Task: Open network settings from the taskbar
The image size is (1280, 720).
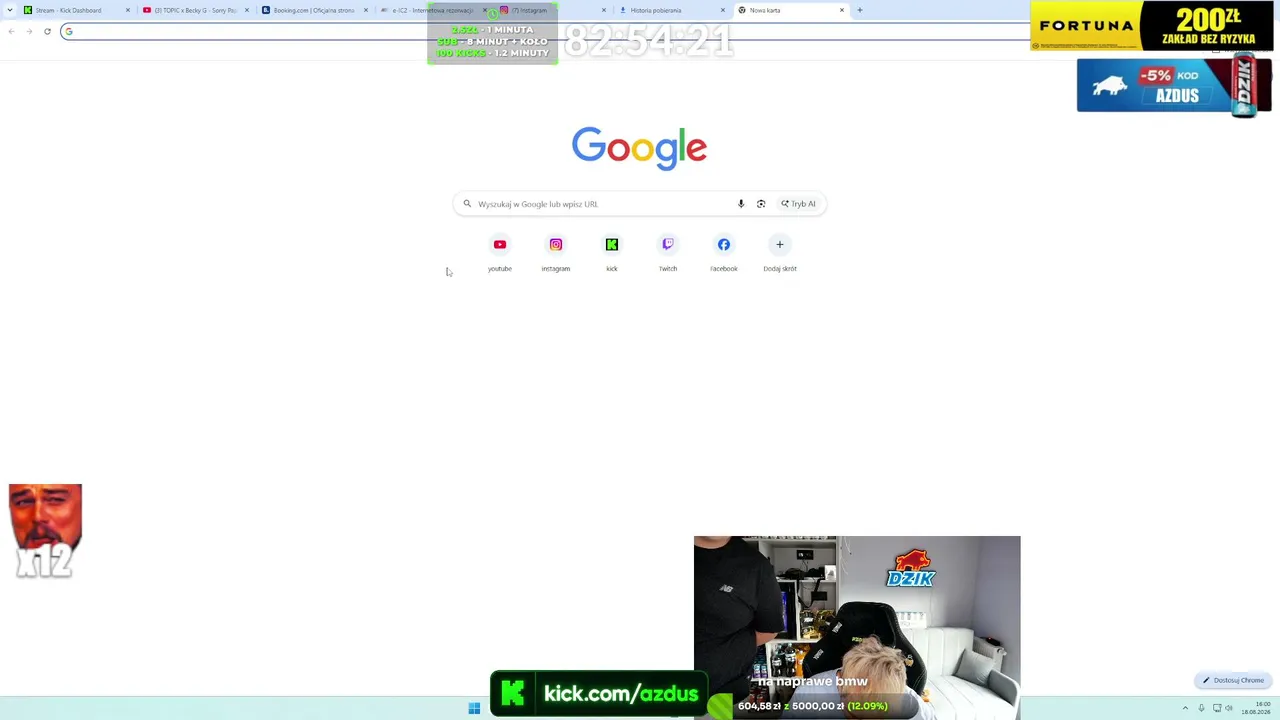Action: (1216, 708)
